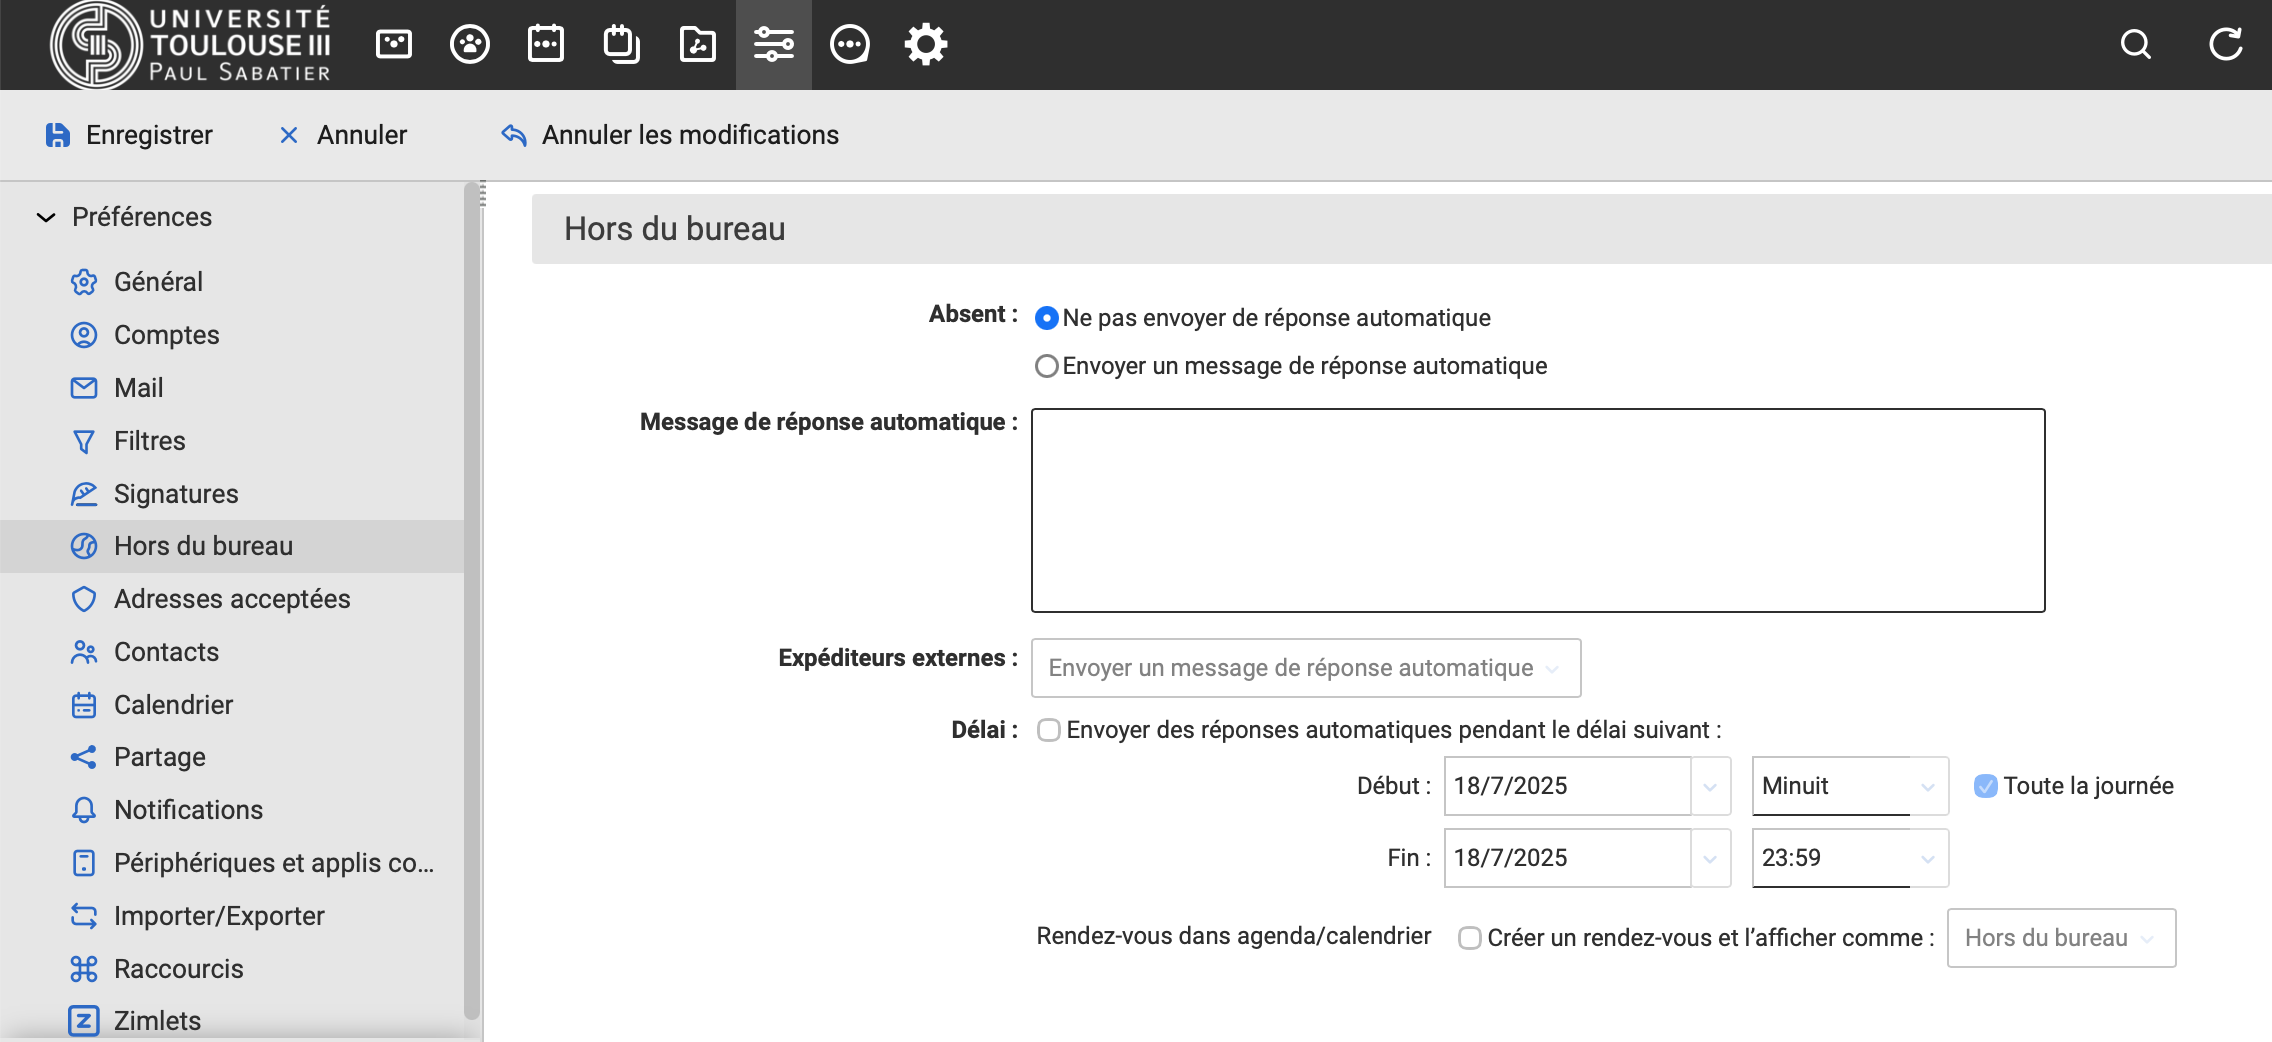This screenshot has height=1042, width=2272.
Task: Click the Fin date field
Action: click(x=1567, y=858)
